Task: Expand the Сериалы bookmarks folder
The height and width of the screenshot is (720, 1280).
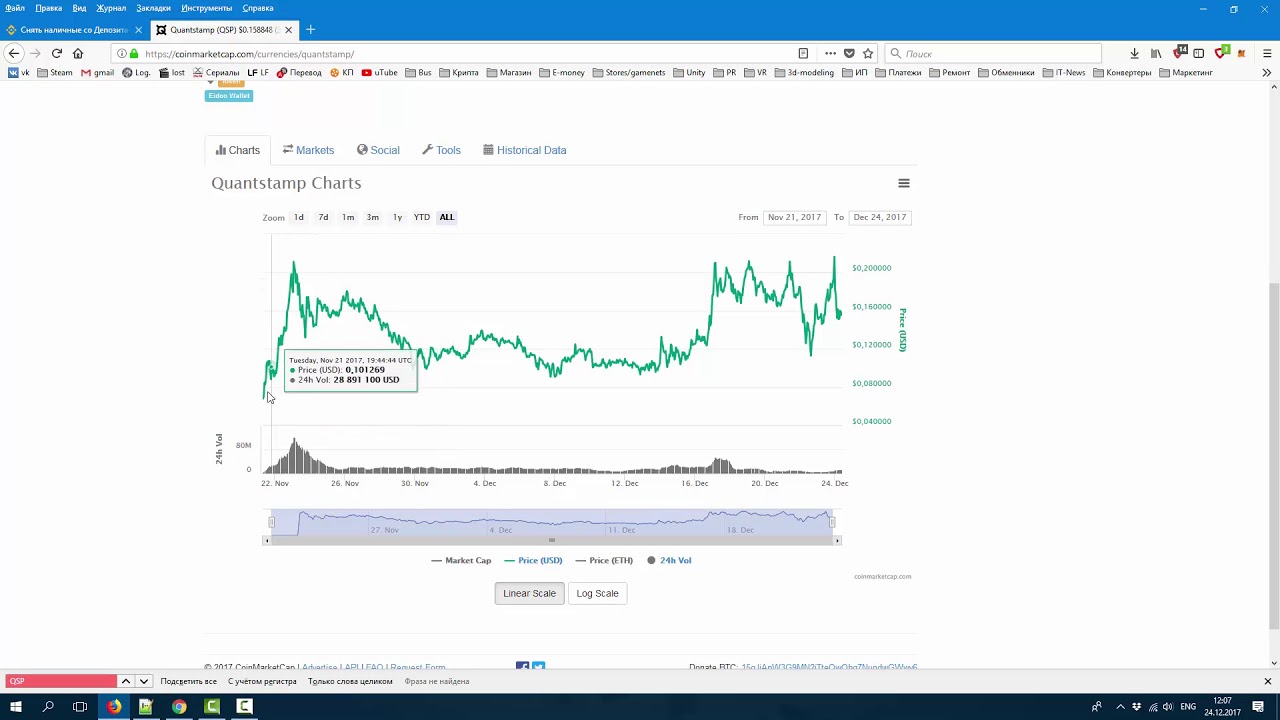Action: (x=216, y=72)
